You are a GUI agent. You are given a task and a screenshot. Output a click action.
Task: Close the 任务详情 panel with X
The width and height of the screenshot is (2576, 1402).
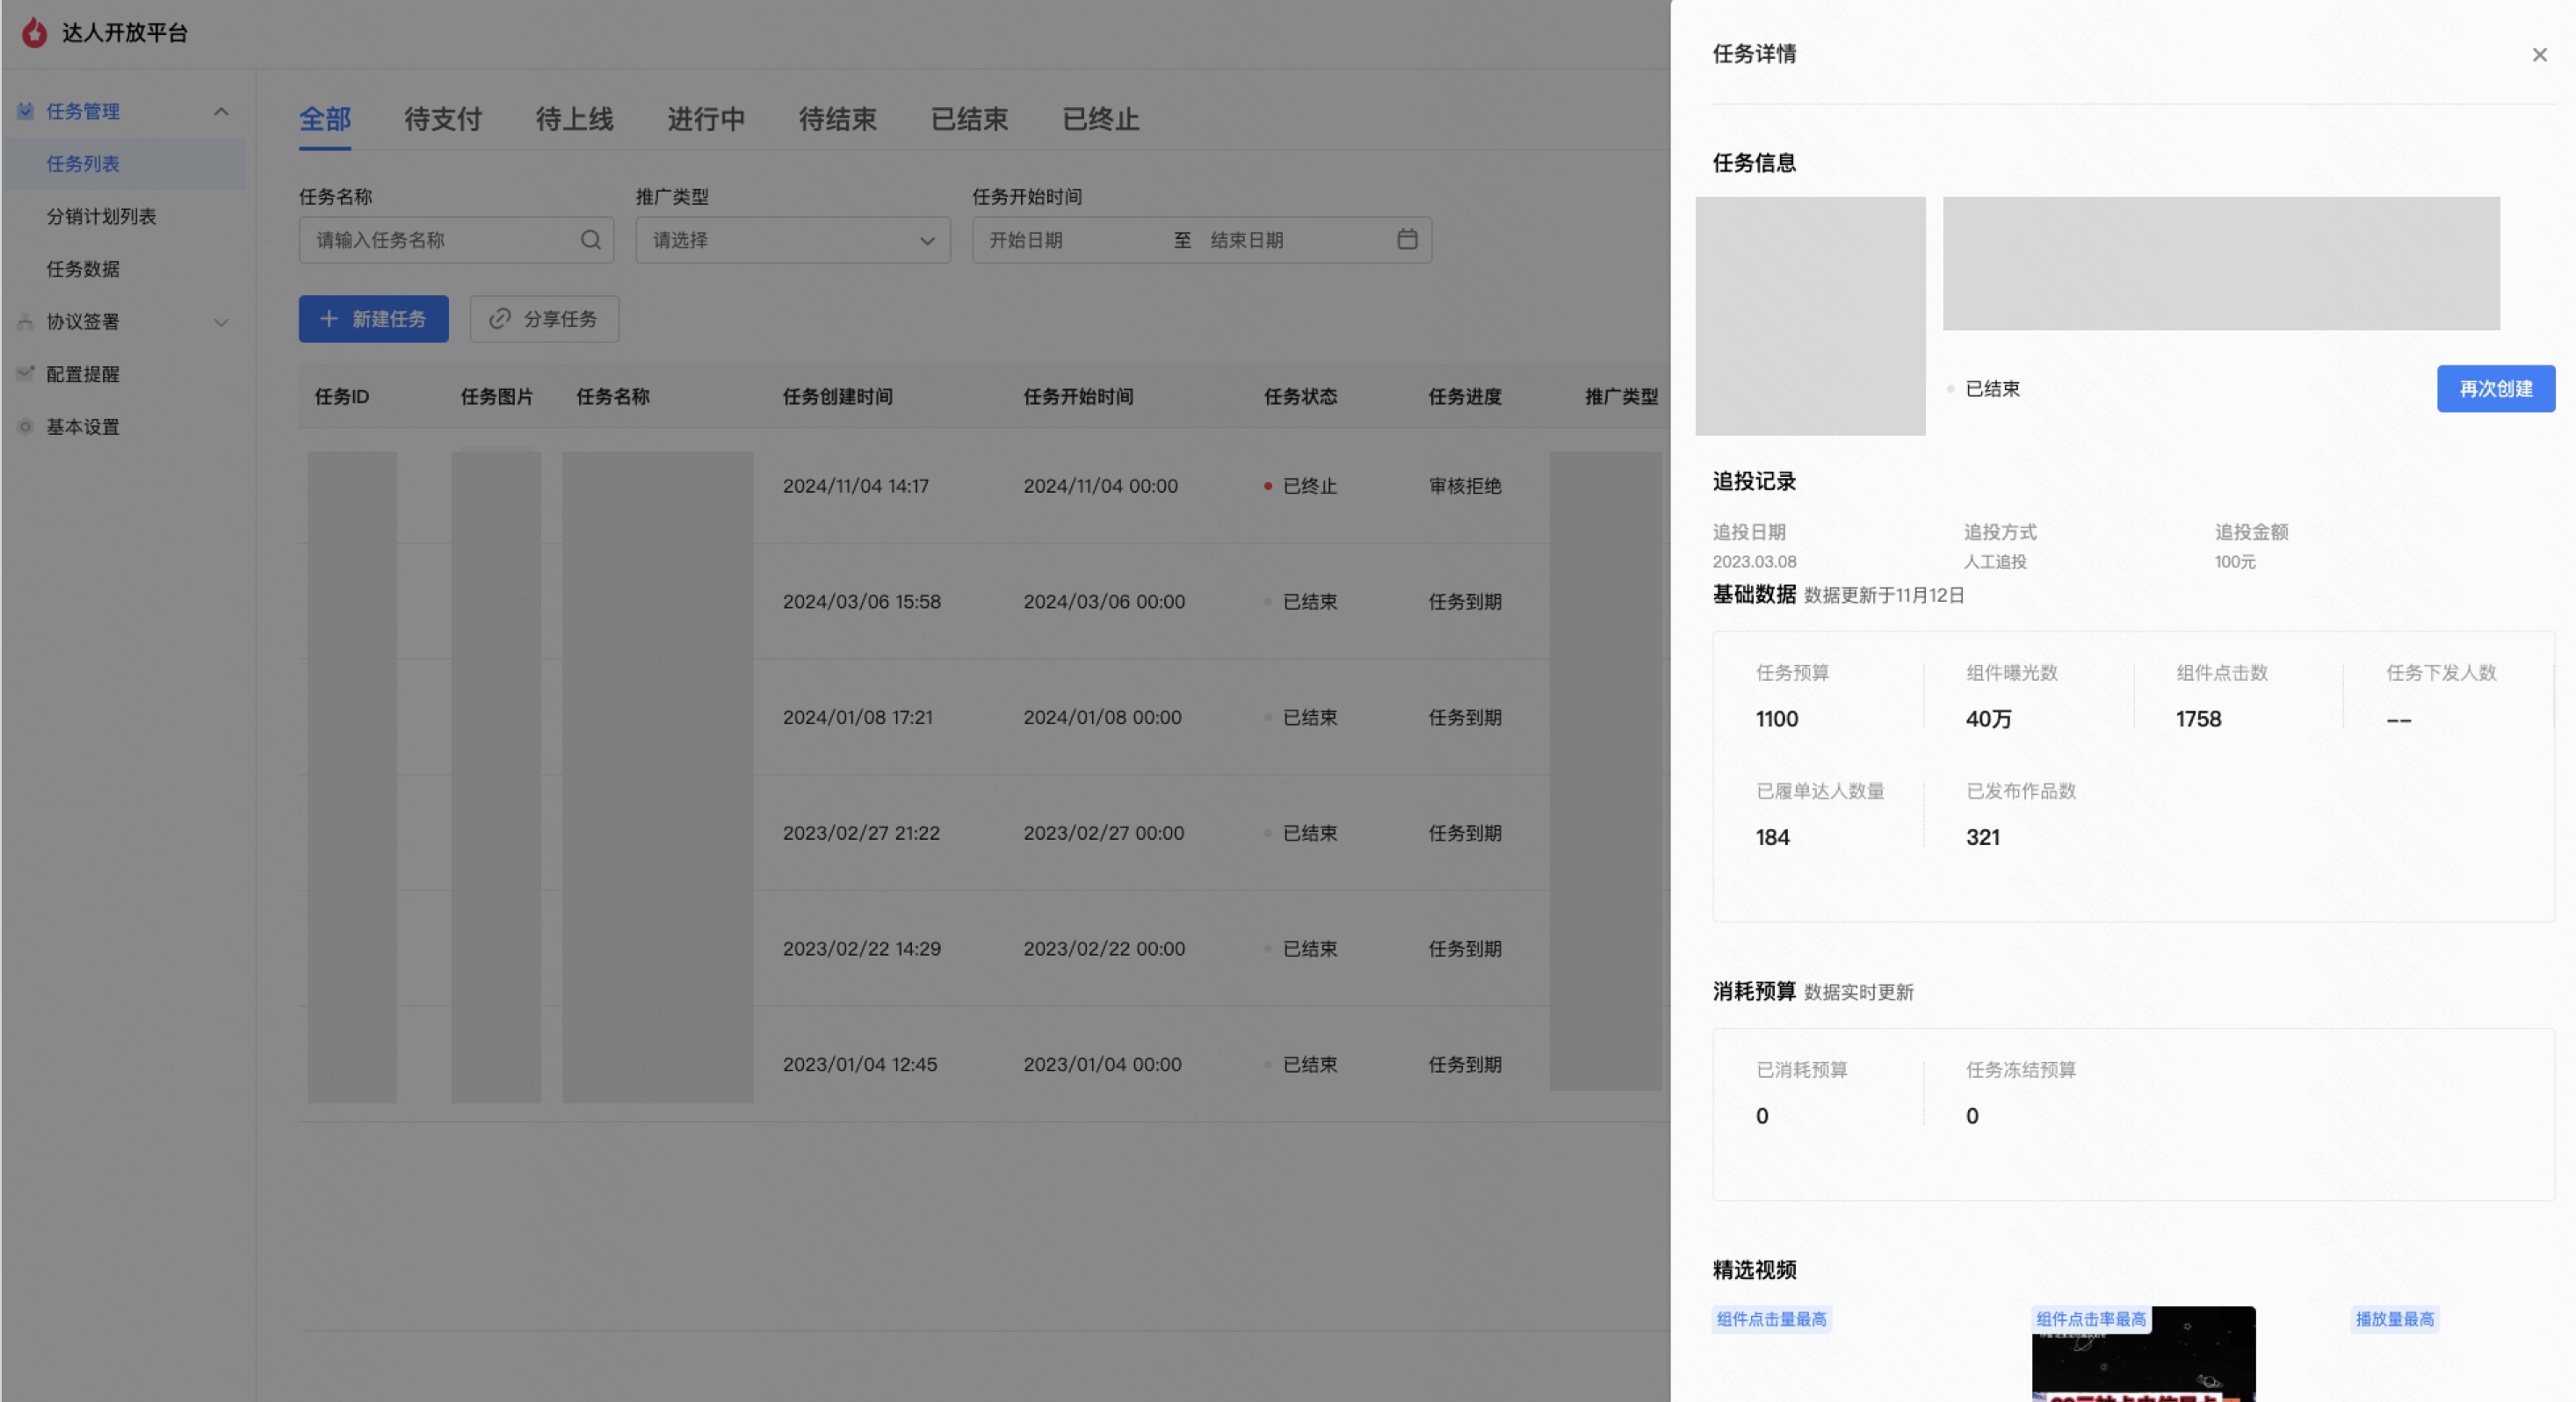pyautogui.click(x=2539, y=55)
